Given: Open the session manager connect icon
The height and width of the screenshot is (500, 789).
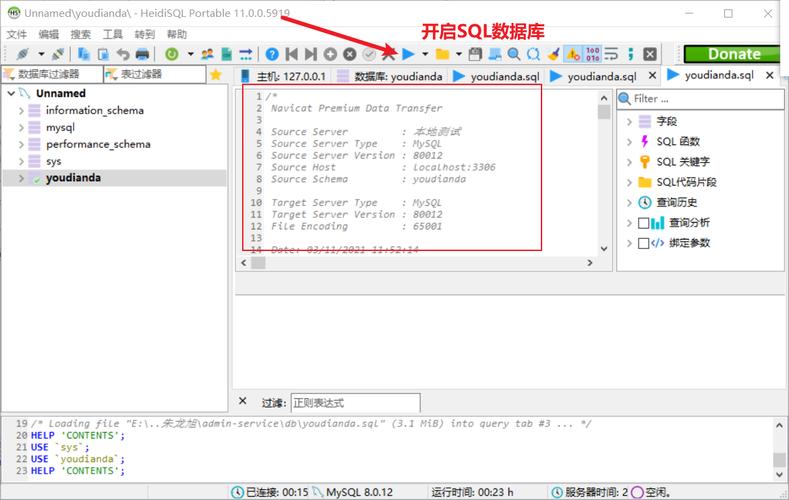Looking at the screenshot, I should (x=23, y=54).
